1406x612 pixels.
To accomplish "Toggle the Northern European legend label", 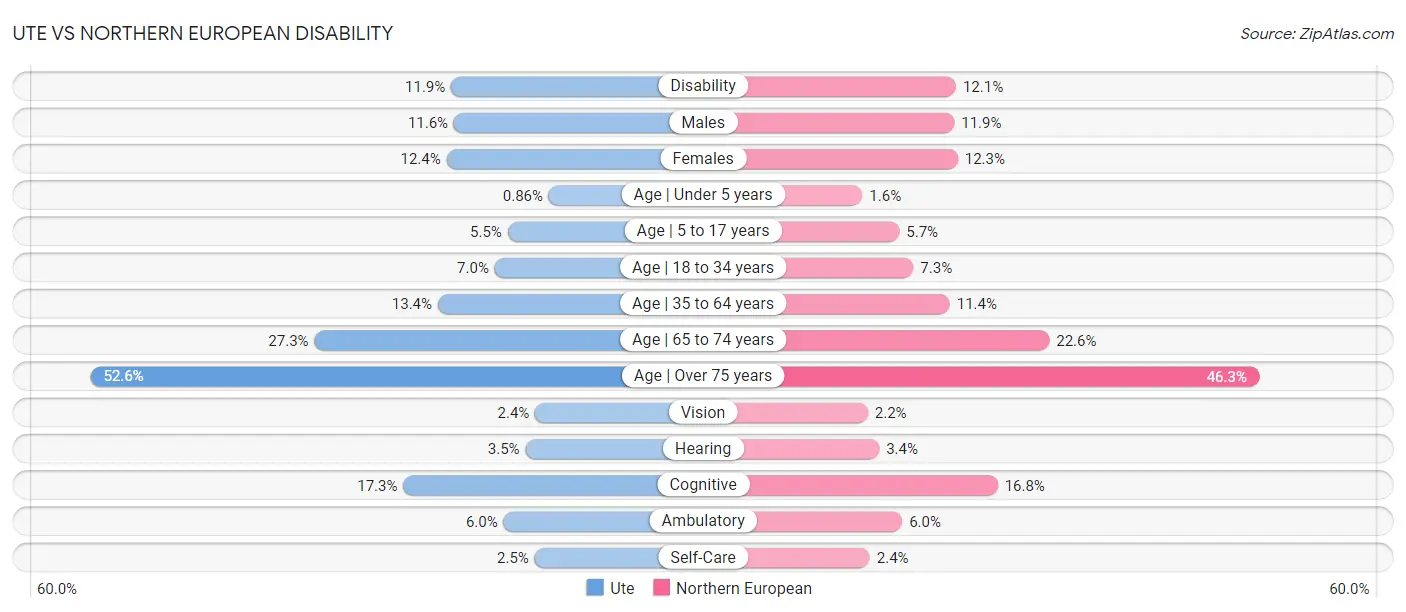I will point(744,588).
